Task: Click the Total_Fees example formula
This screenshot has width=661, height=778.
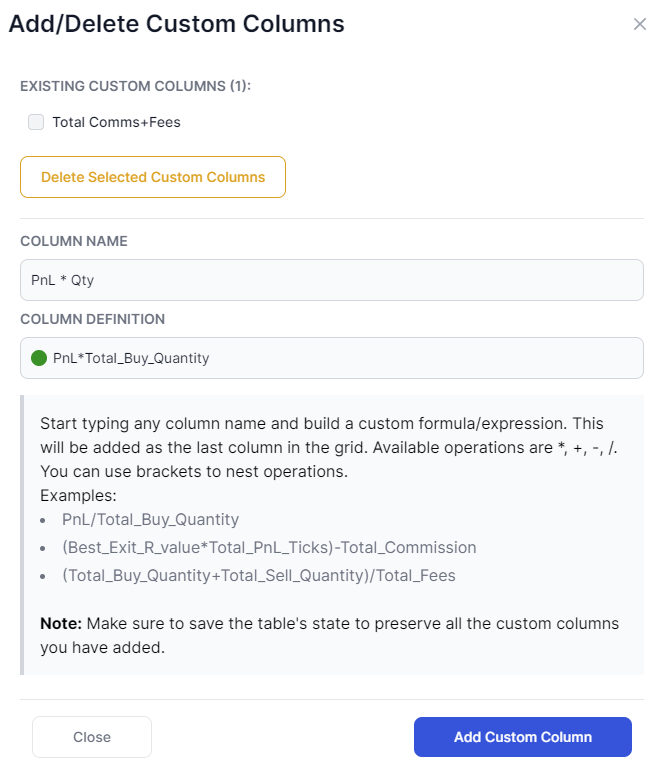Action: click(x=259, y=576)
